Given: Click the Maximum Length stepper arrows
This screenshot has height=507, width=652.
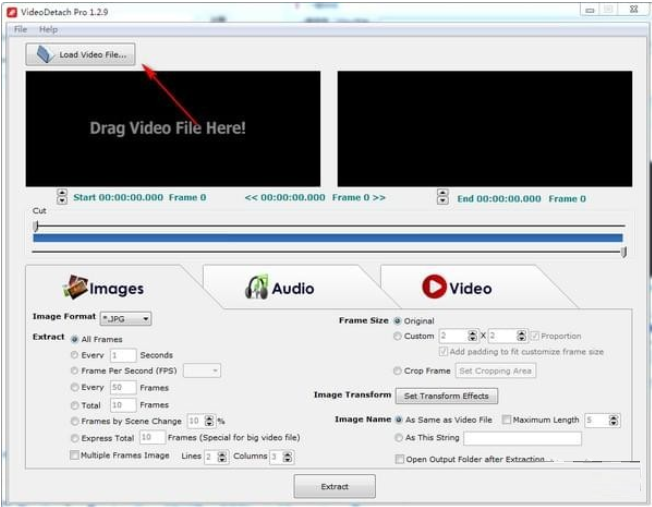Looking at the screenshot, I should (613, 420).
